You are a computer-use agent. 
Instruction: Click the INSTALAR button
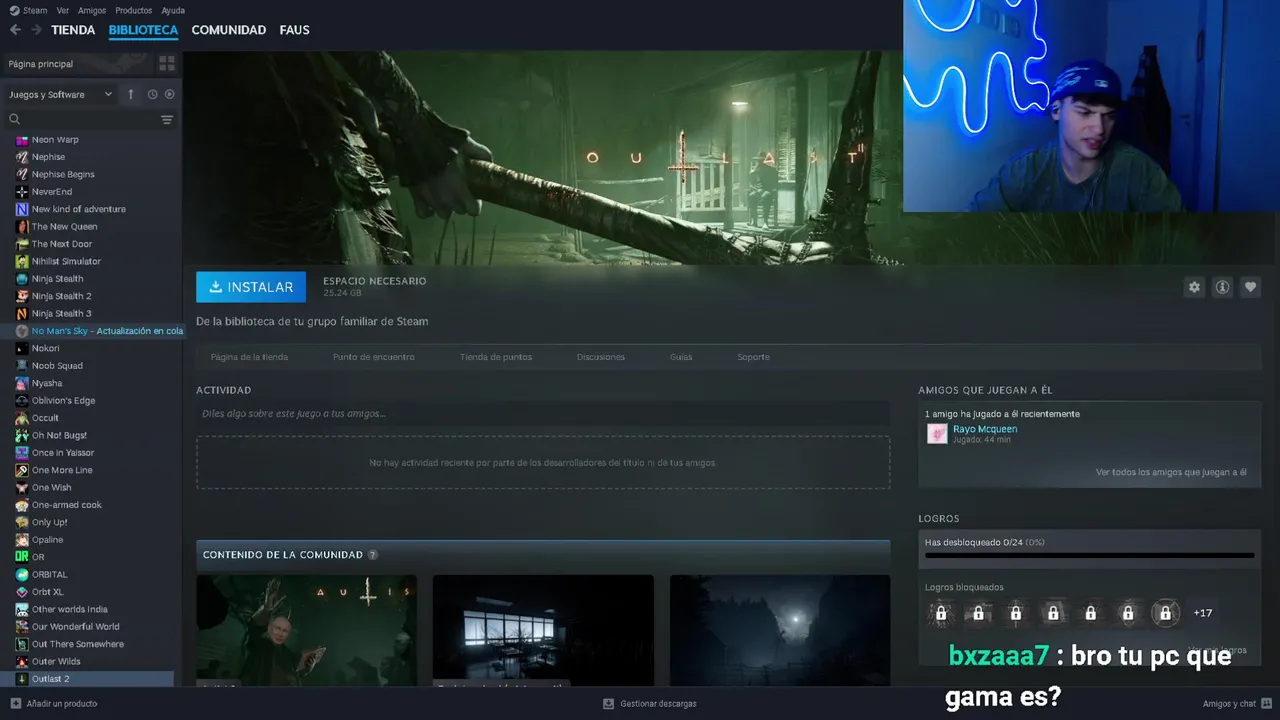pyautogui.click(x=251, y=287)
